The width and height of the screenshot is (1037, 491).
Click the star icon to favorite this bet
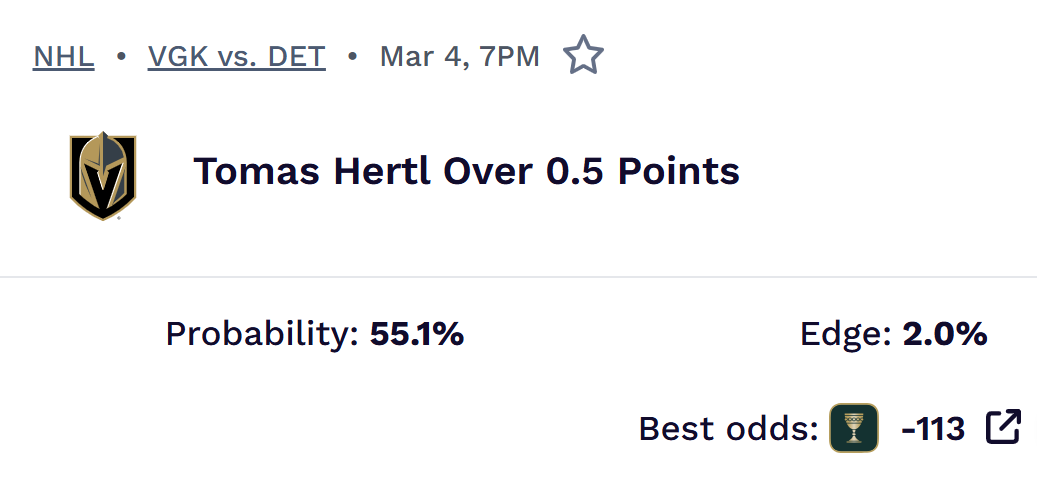coord(583,55)
